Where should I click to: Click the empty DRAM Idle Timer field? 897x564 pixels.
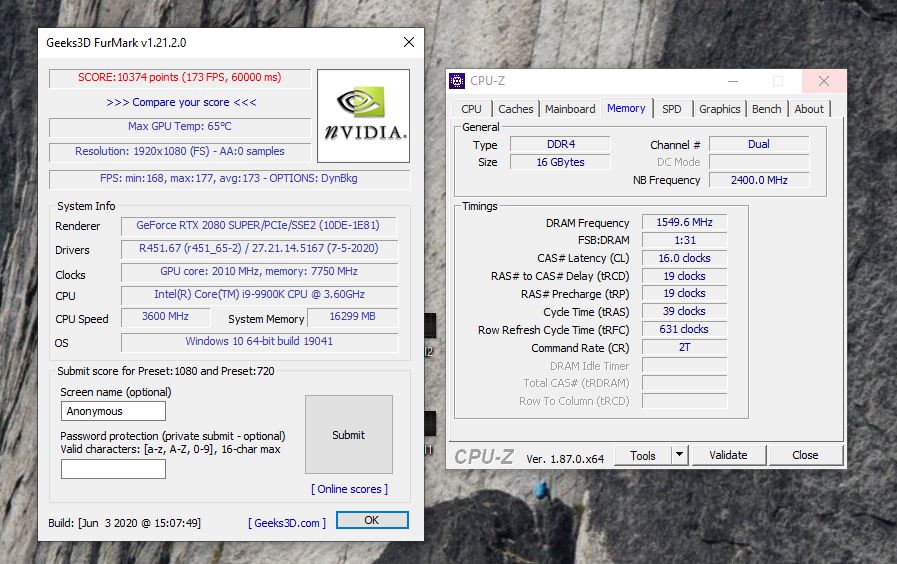pyautogui.click(x=684, y=366)
